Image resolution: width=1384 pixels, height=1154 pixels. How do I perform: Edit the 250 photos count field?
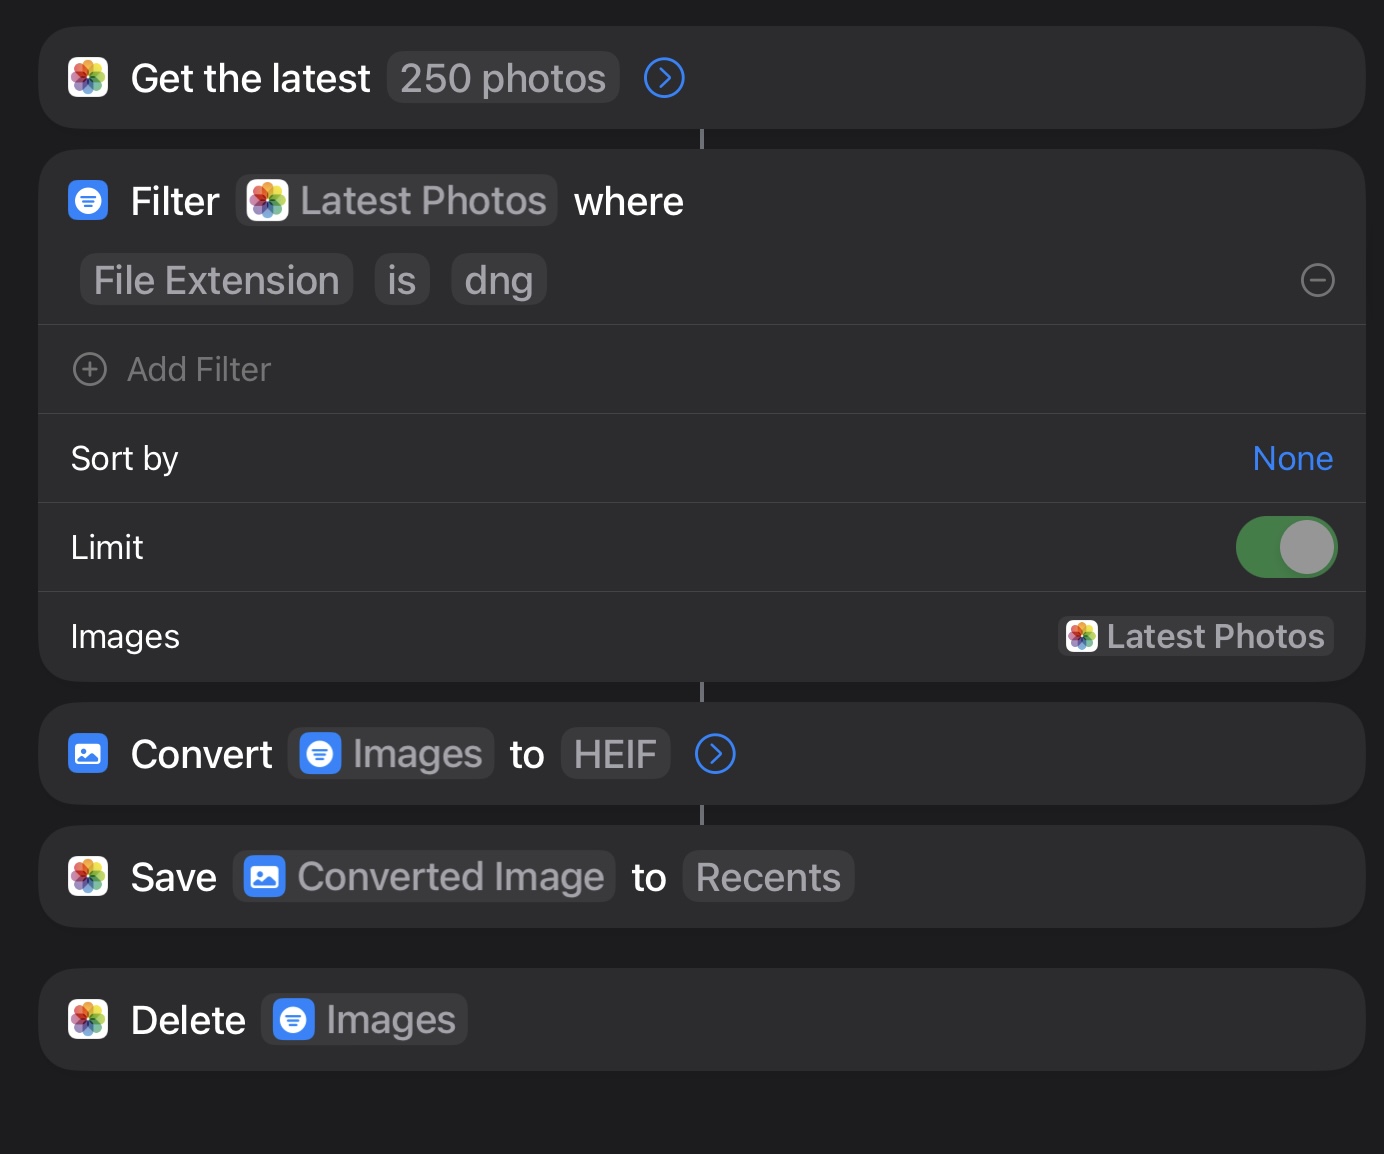(x=503, y=78)
